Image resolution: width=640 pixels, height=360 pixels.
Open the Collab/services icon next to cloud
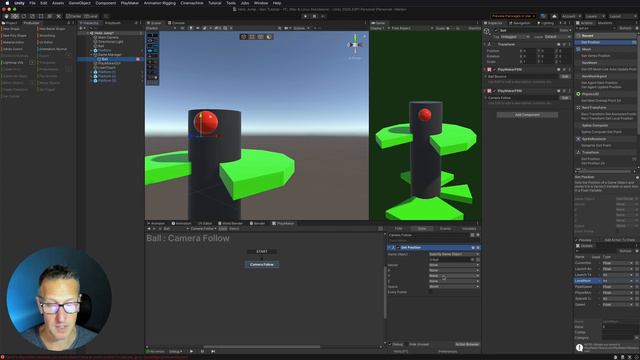tap(543, 16)
